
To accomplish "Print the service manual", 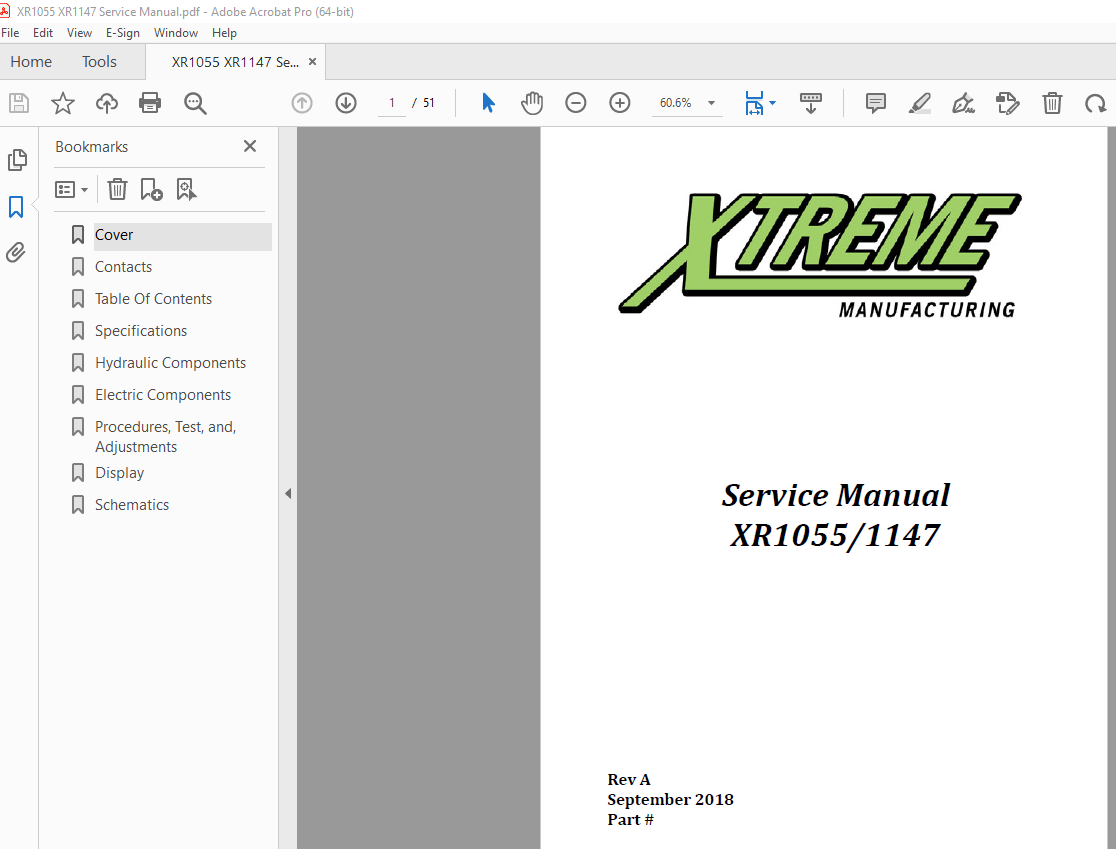I will (x=148, y=102).
